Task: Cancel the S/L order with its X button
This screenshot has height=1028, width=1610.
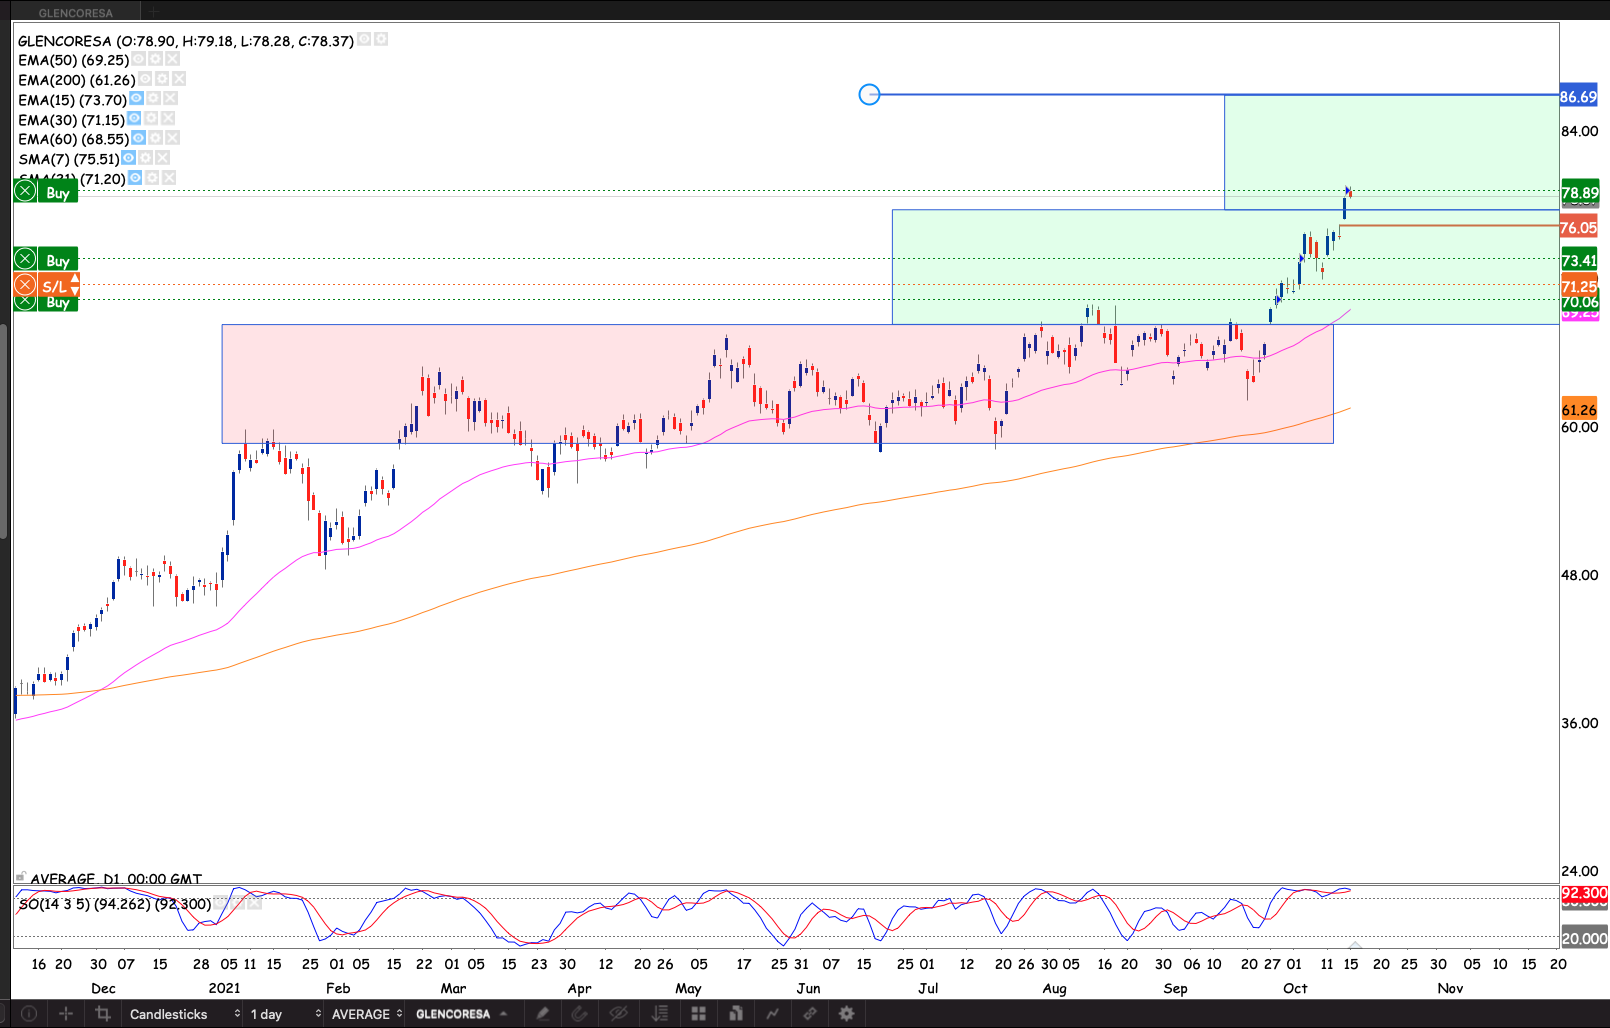Action: pyautogui.click(x=25, y=286)
